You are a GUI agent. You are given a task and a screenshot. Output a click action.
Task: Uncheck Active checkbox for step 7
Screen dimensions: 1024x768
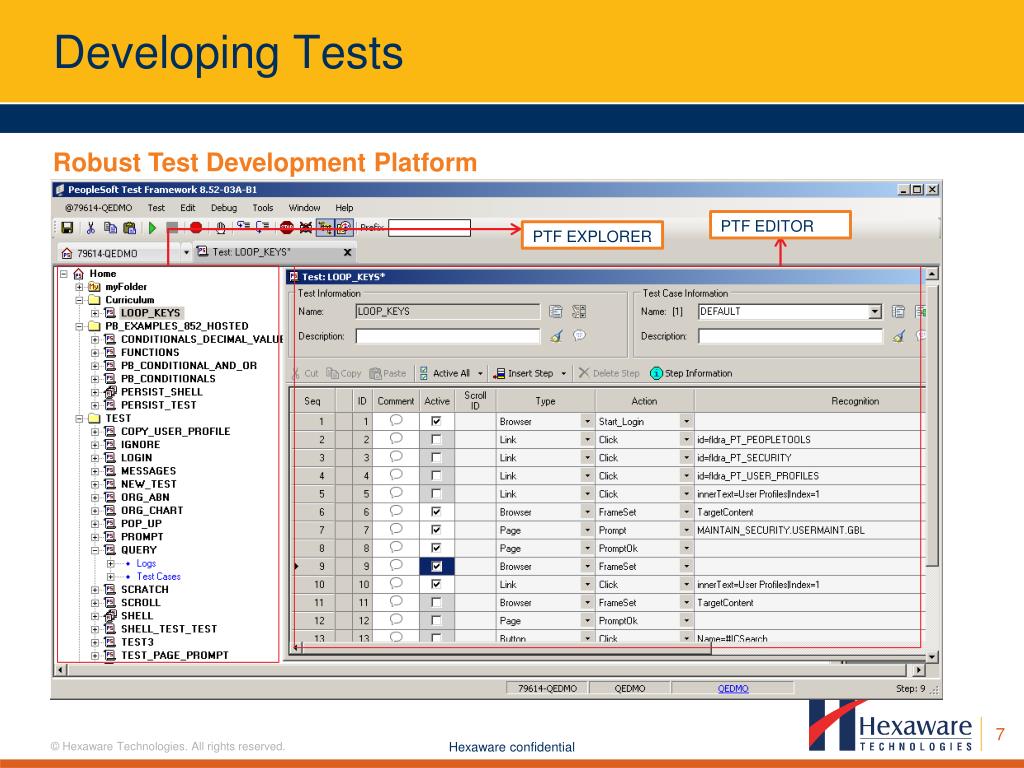point(436,530)
